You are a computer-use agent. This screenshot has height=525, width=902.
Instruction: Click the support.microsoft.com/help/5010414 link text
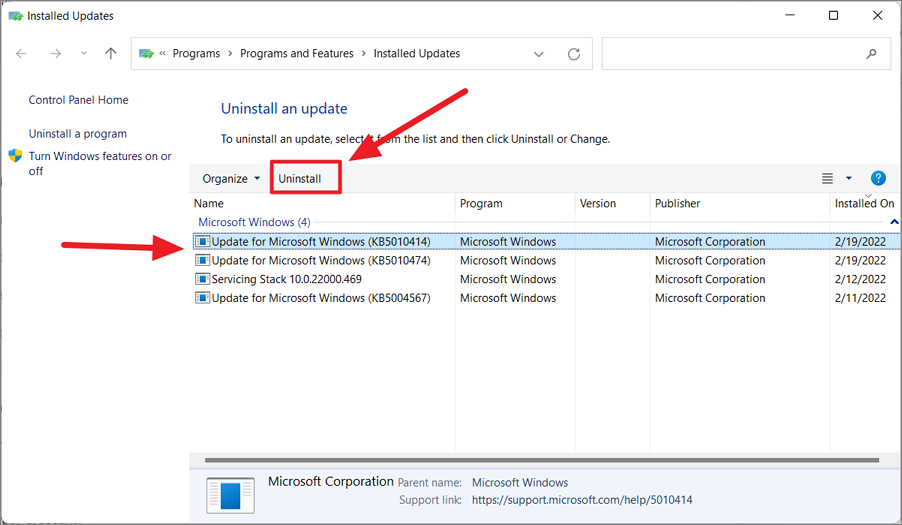pyautogui.click(x=582, y=500)
